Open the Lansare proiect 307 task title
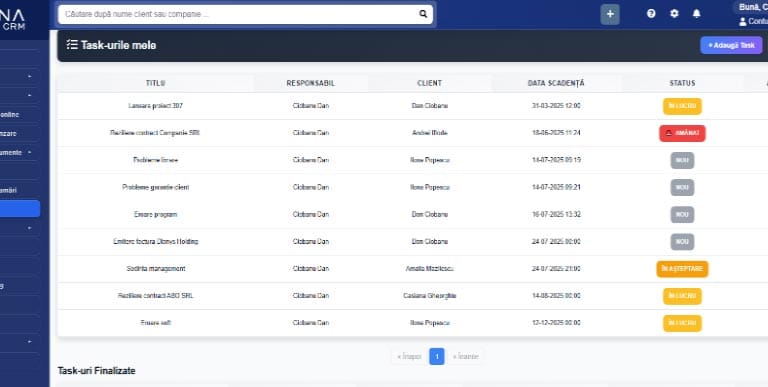 click(156, 106)
